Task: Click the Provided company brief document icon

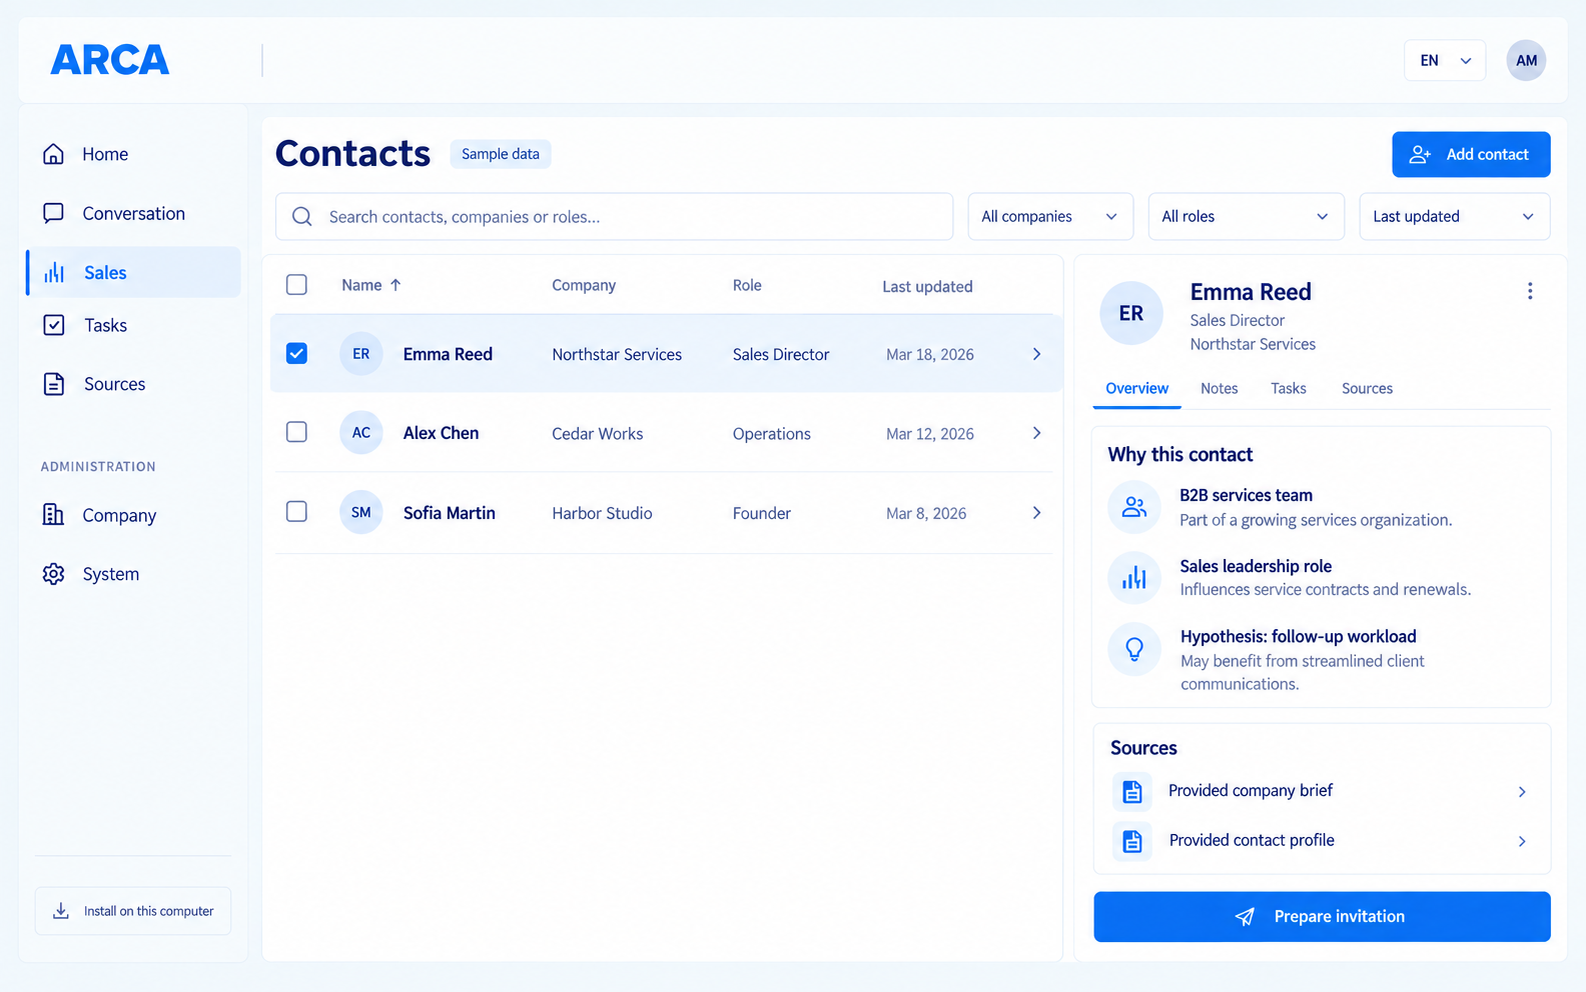Action: pos(1132,791)
